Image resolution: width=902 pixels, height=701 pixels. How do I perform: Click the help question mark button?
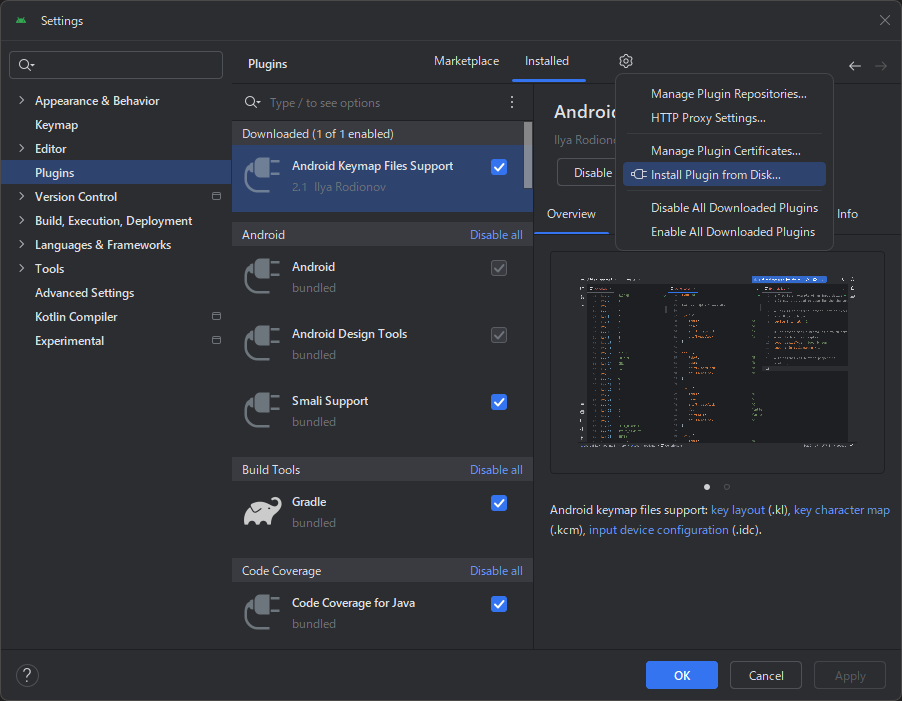pos(27,675)
